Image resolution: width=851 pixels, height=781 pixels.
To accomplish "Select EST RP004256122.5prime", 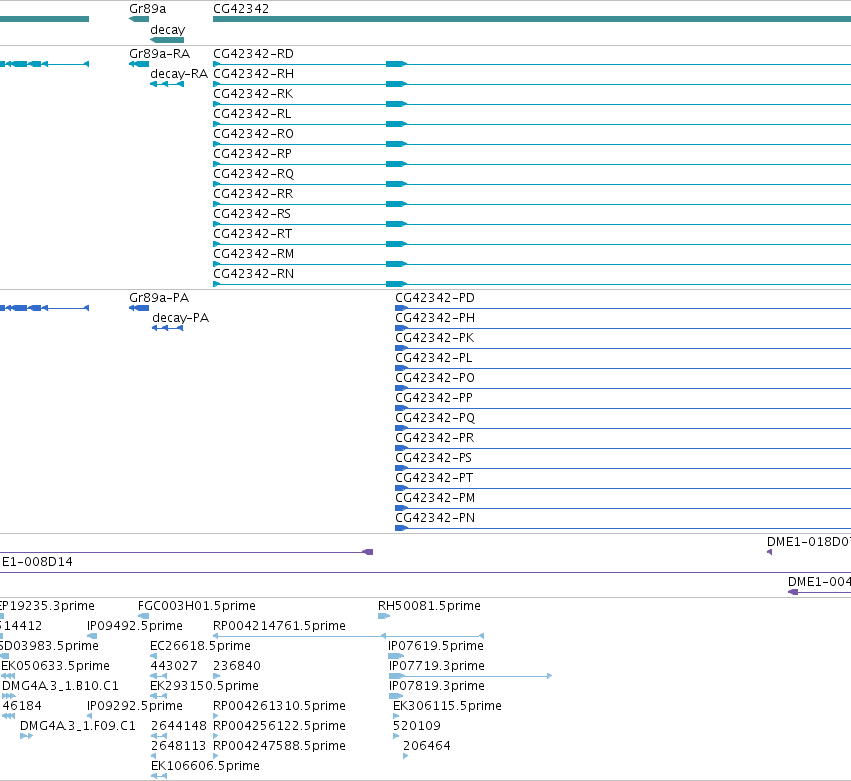I will click(280, 727).
